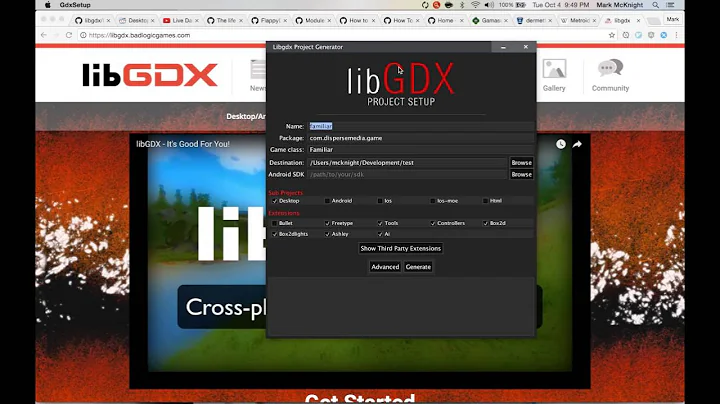The image size is (720, 404).
Task: Switch to the Flappy tab
Action: [268, 21]
